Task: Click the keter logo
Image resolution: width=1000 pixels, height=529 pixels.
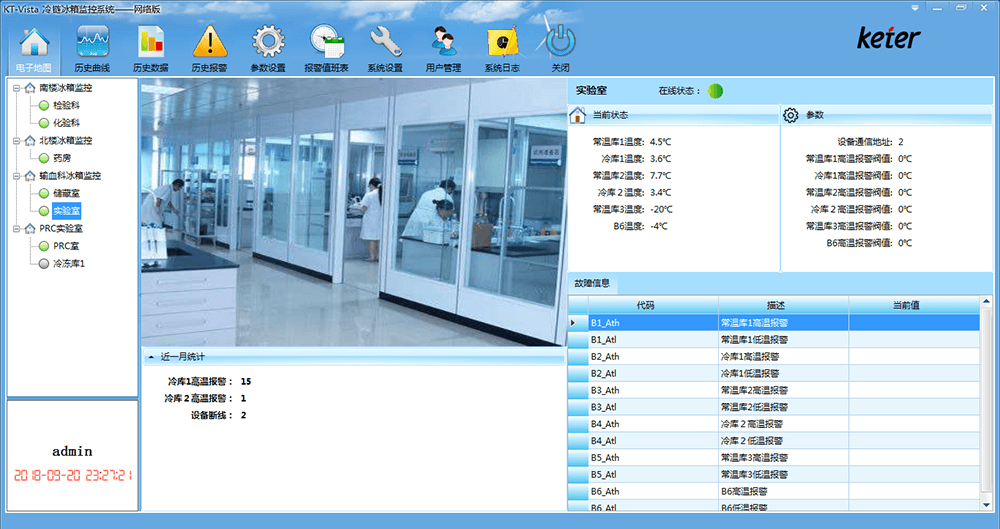Action: [x=888, y=38]
